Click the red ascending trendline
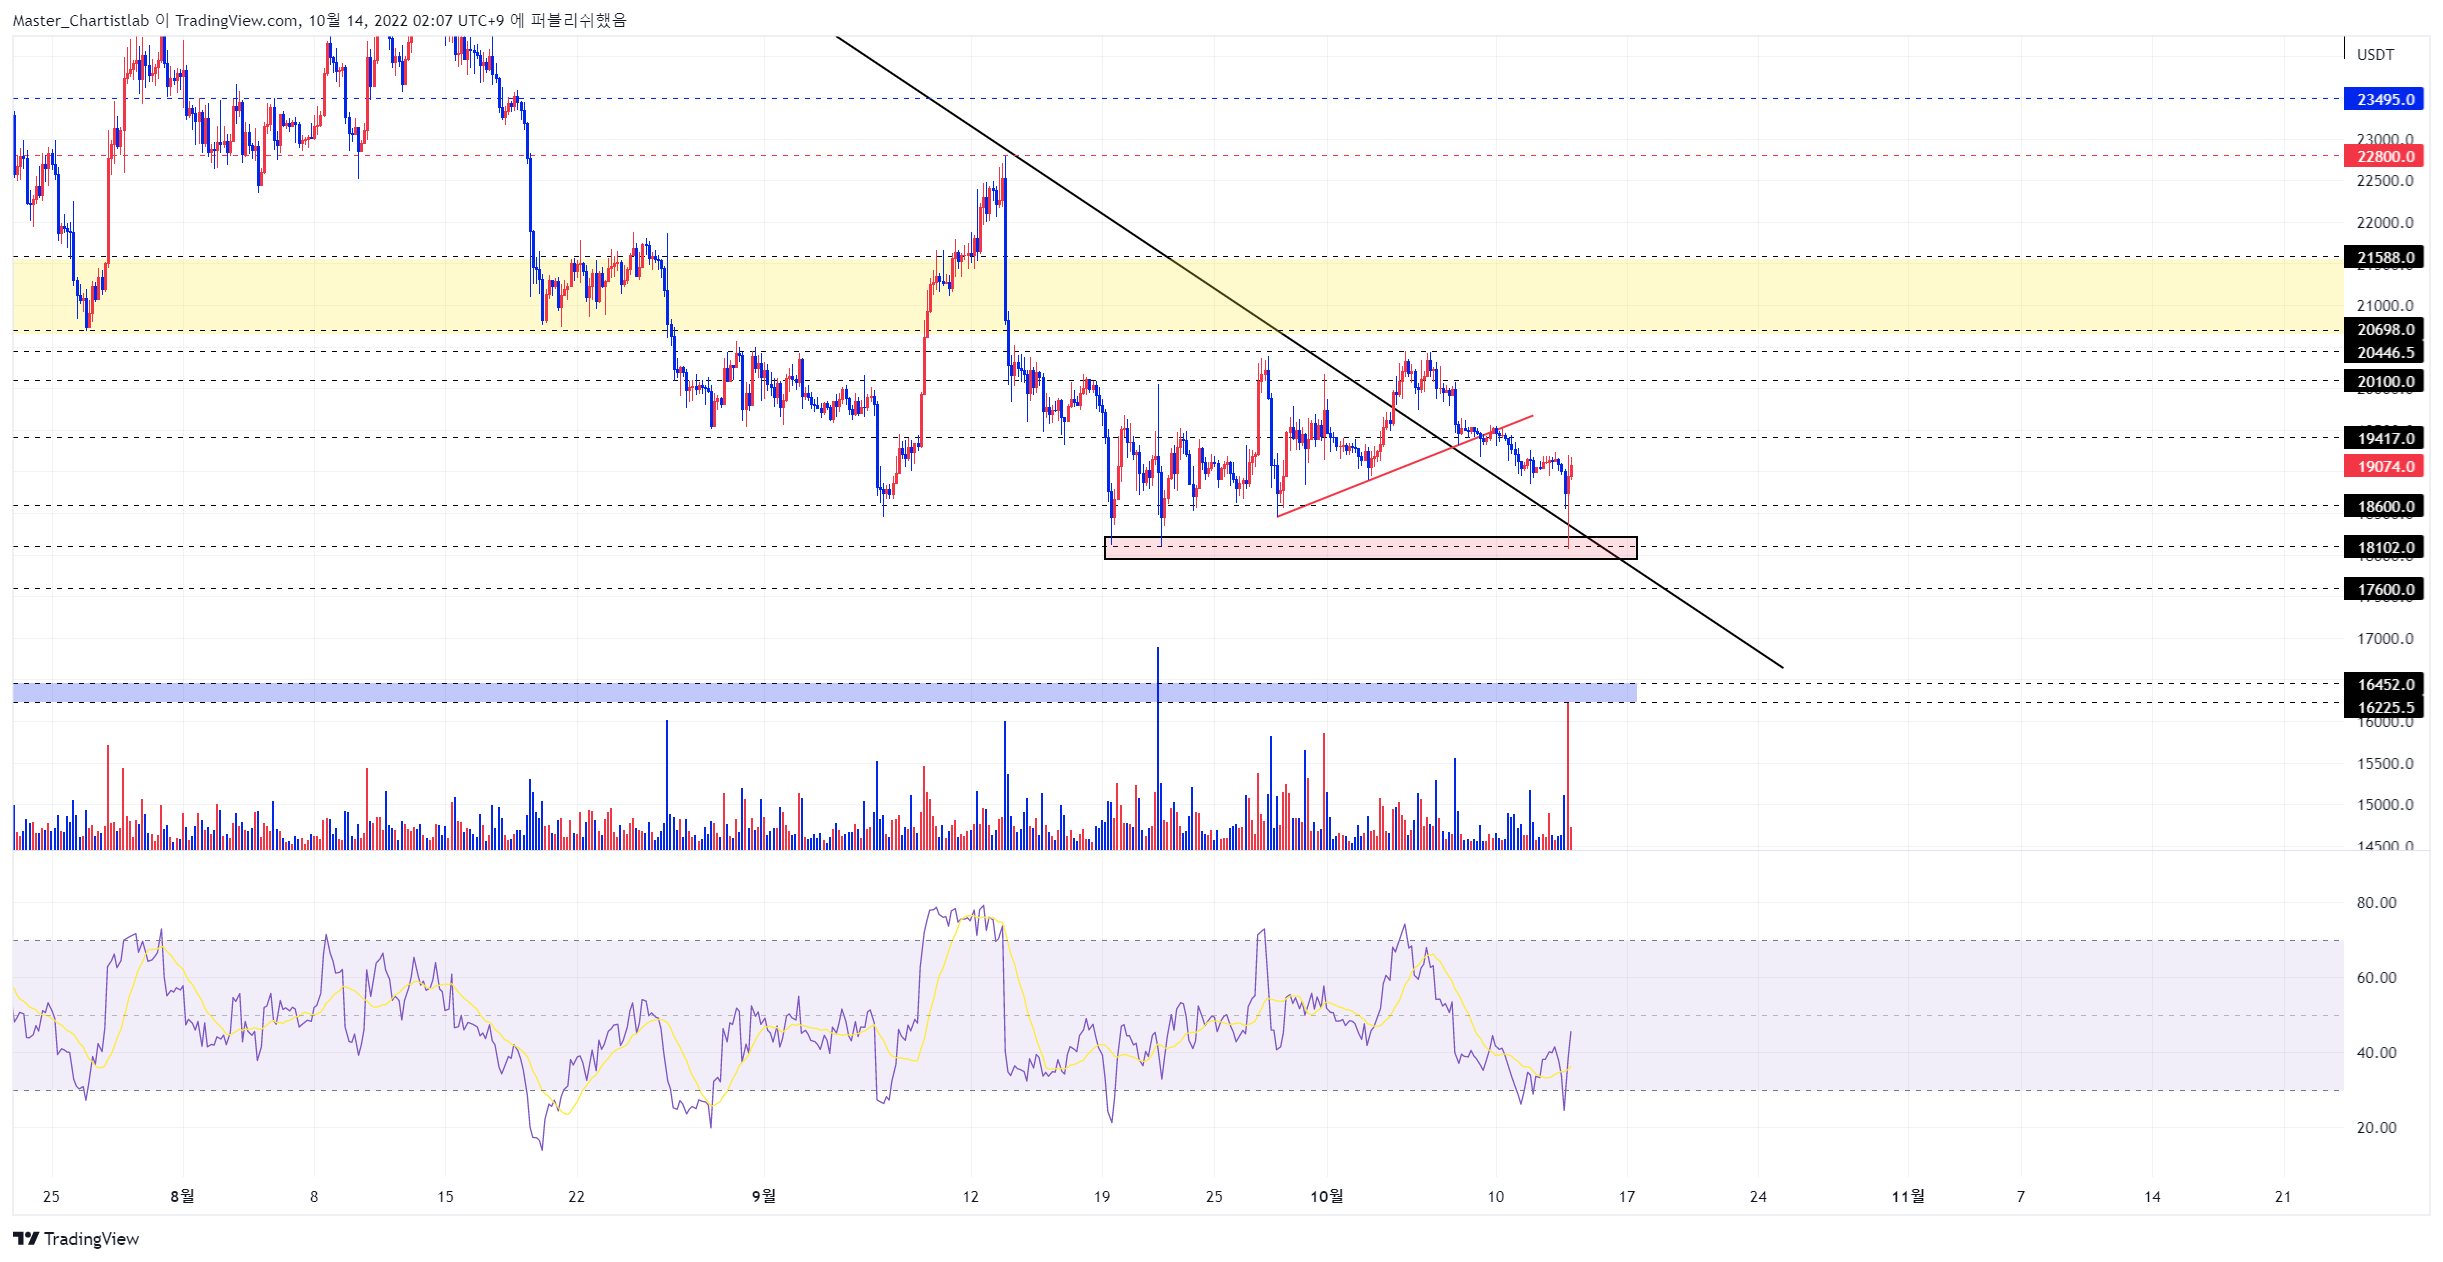Screen dimensions: 2443x1262 point(1405,465)
